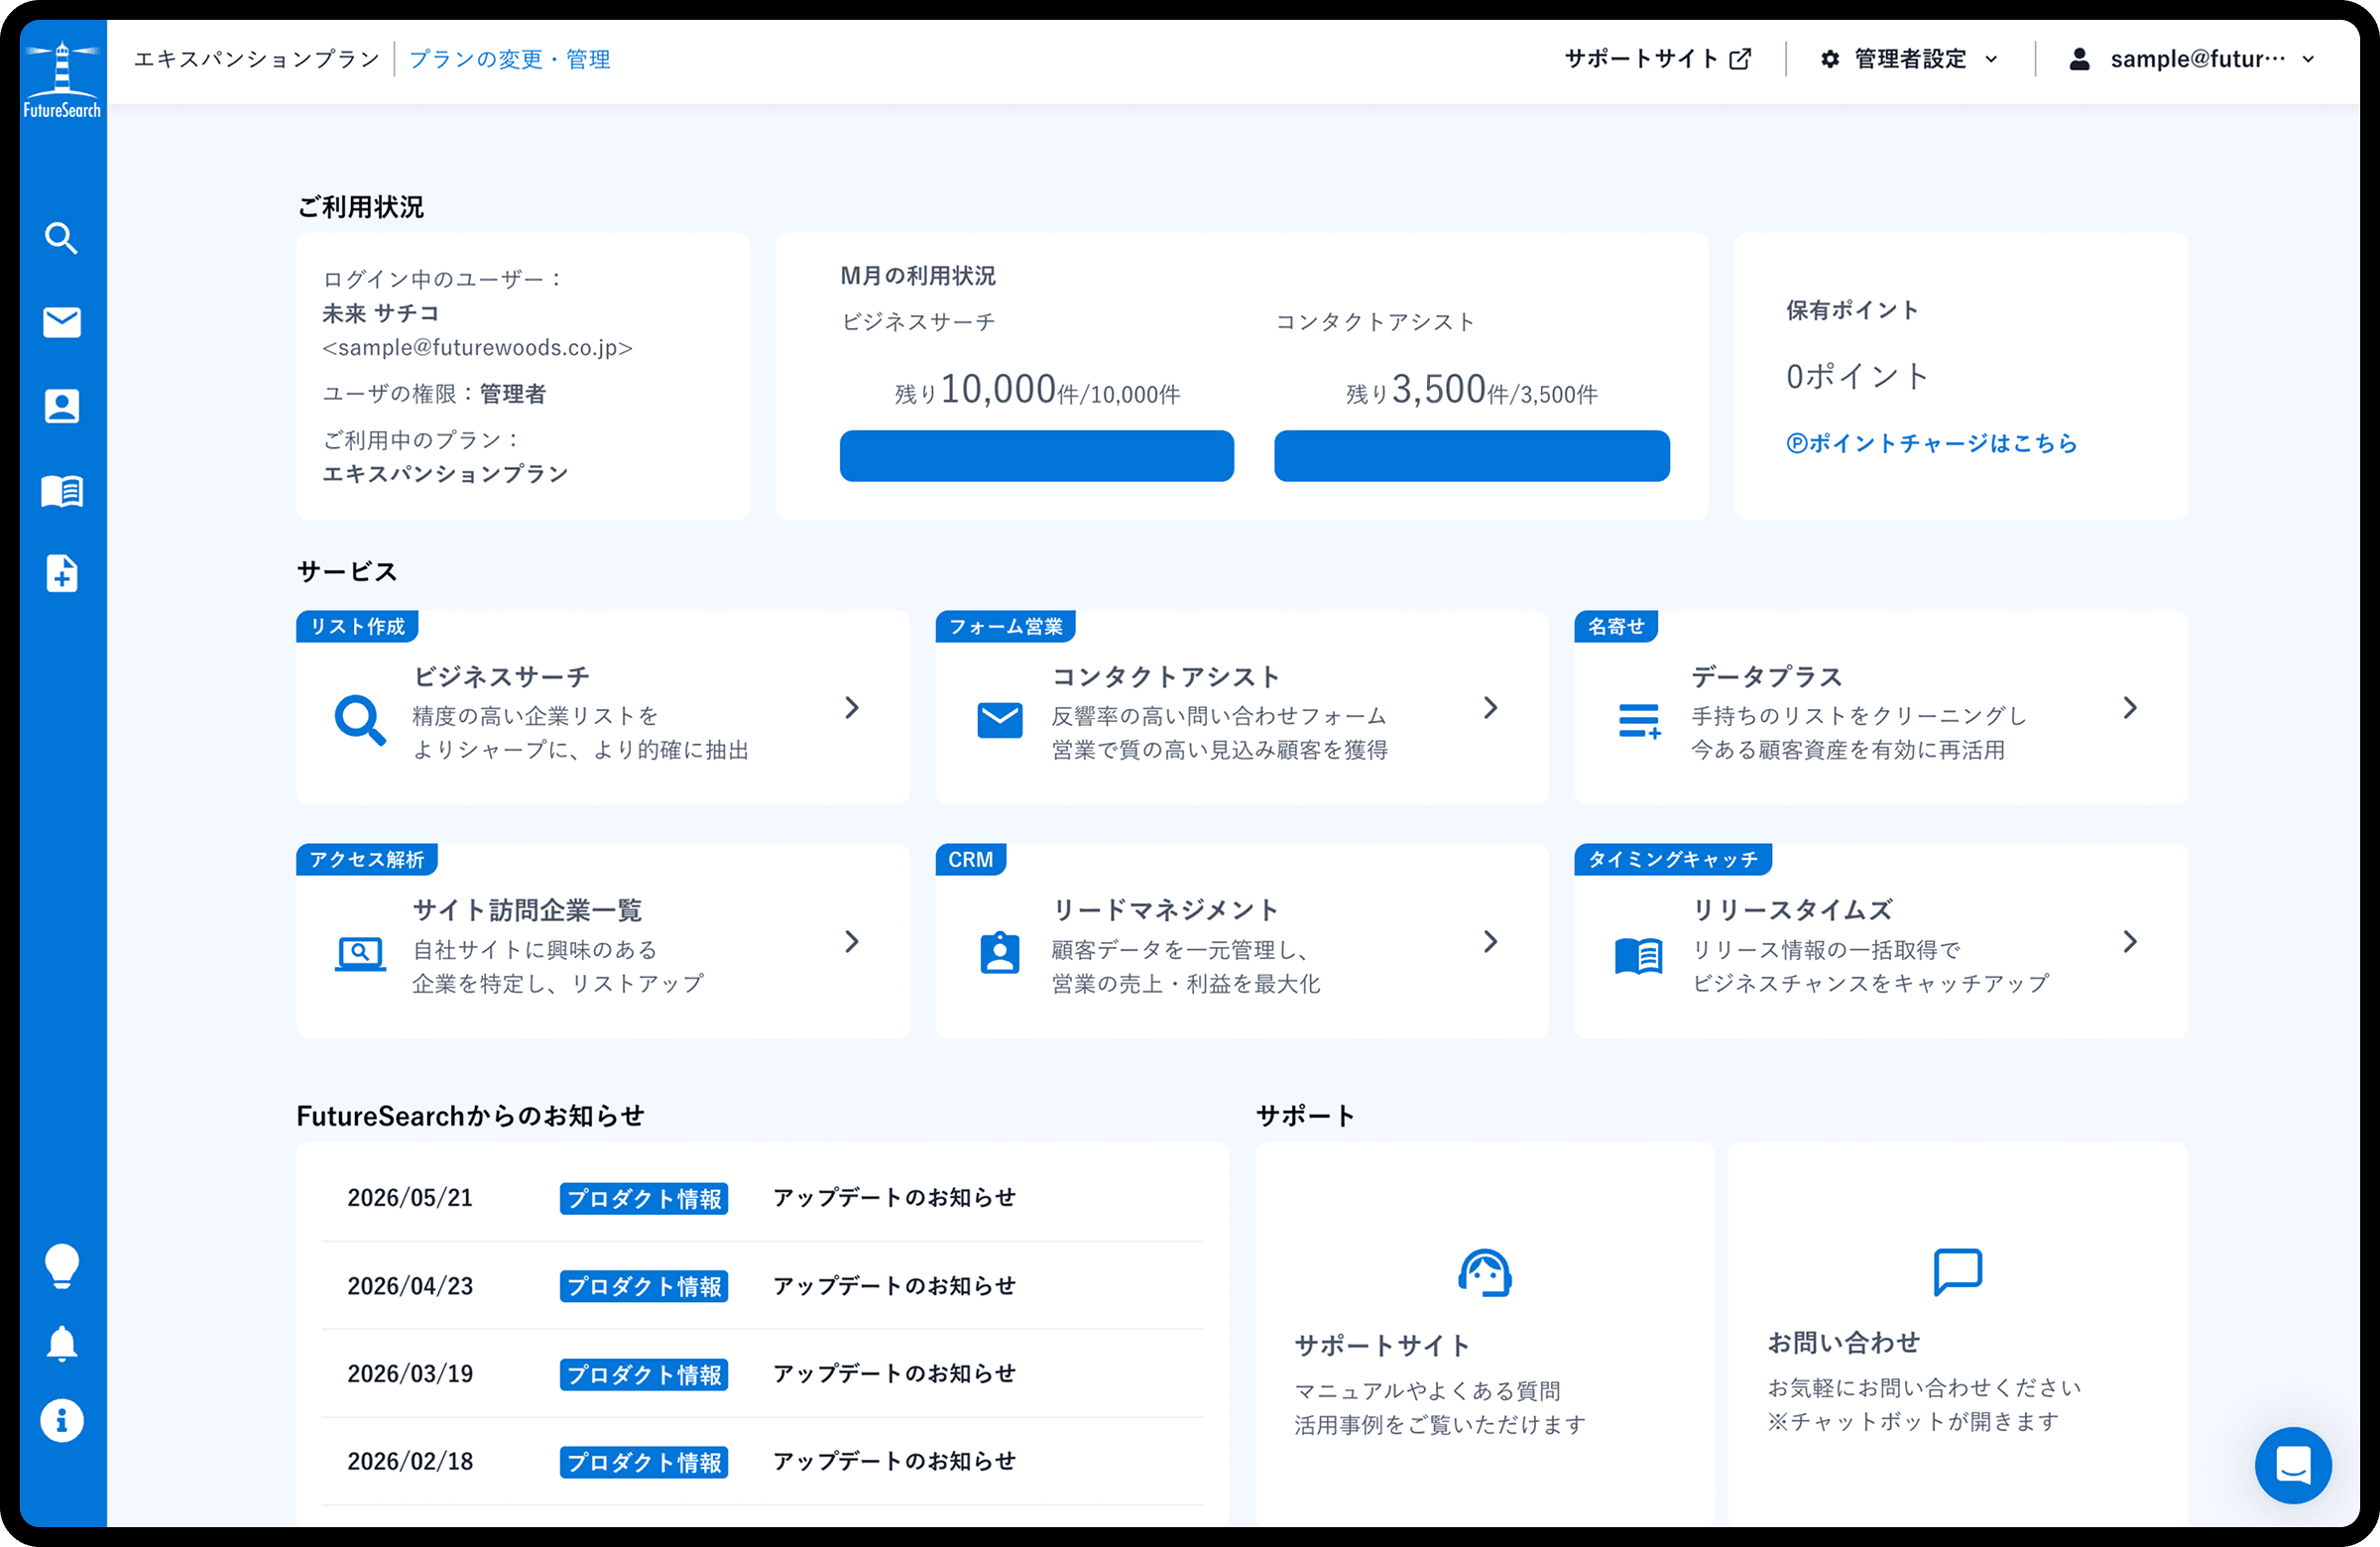2380x1547 pixels.
Task: Click the サポートサイト support card title
Action: tap(1383, 1346)
